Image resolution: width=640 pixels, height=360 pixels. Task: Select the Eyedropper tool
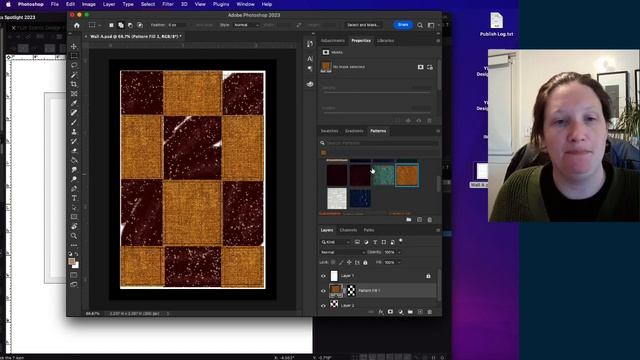pyautogui.click(x=74, y=103)
